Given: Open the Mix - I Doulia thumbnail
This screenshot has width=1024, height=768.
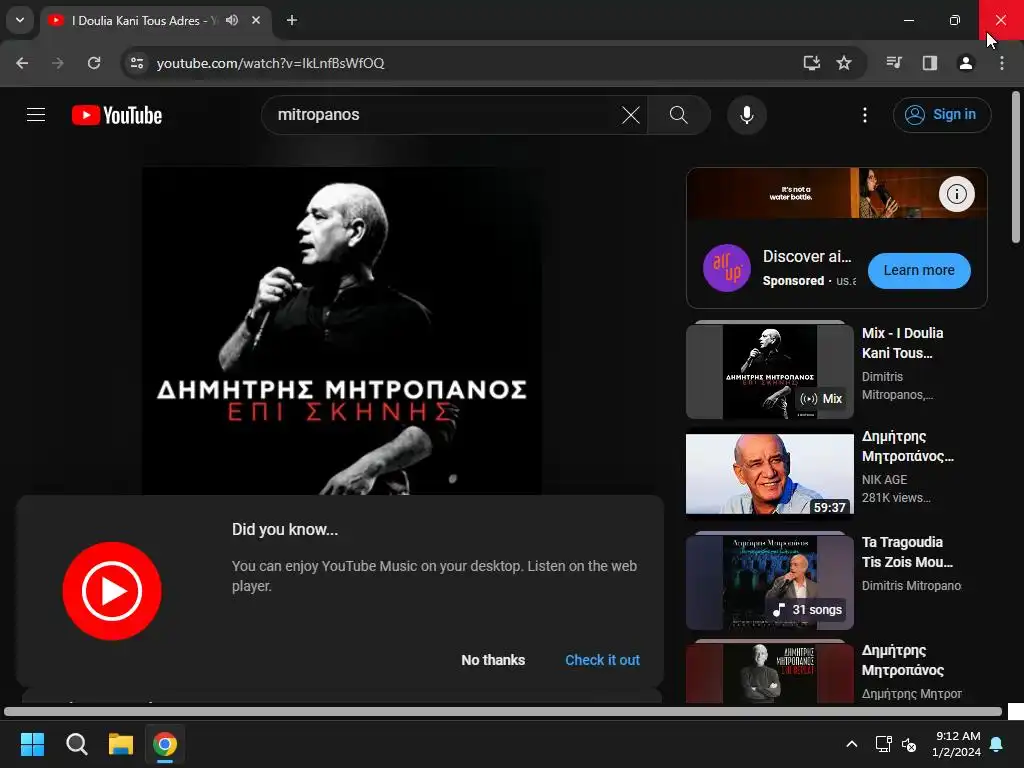Looking at the screenshot, I should [769, 371].
